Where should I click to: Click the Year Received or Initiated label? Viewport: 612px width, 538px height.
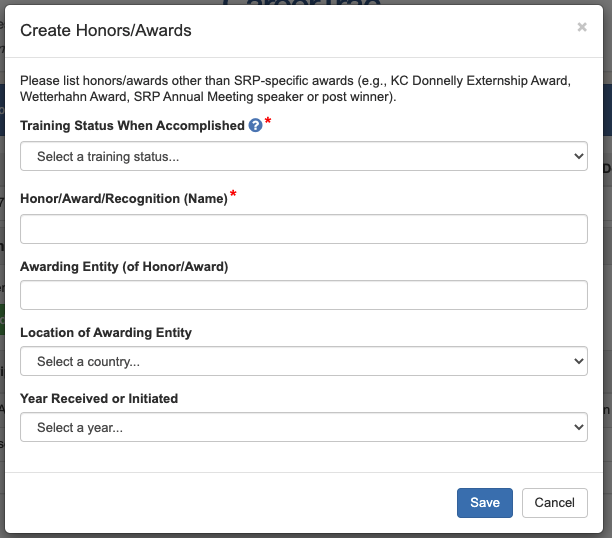coord(99,398)
